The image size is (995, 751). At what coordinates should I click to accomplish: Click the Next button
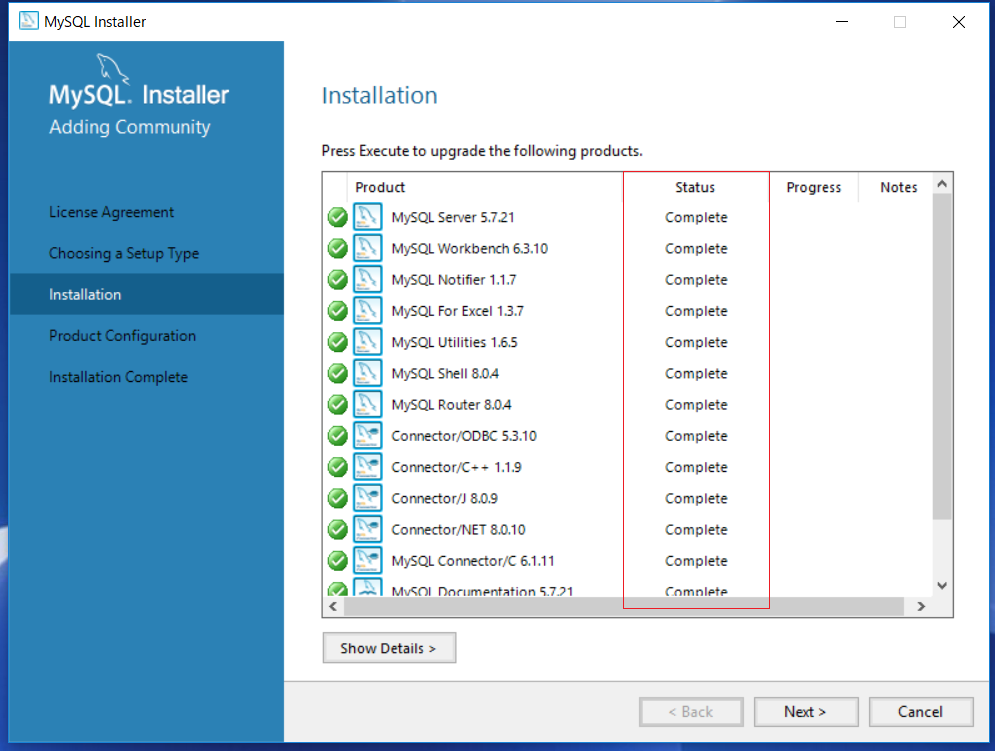tap(806, 711)
